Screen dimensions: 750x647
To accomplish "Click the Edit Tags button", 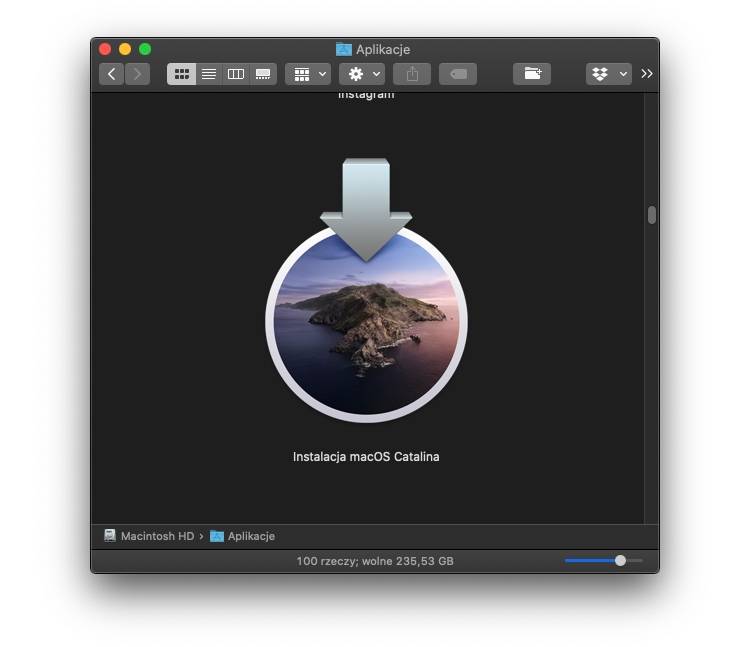I will point(458,74).
